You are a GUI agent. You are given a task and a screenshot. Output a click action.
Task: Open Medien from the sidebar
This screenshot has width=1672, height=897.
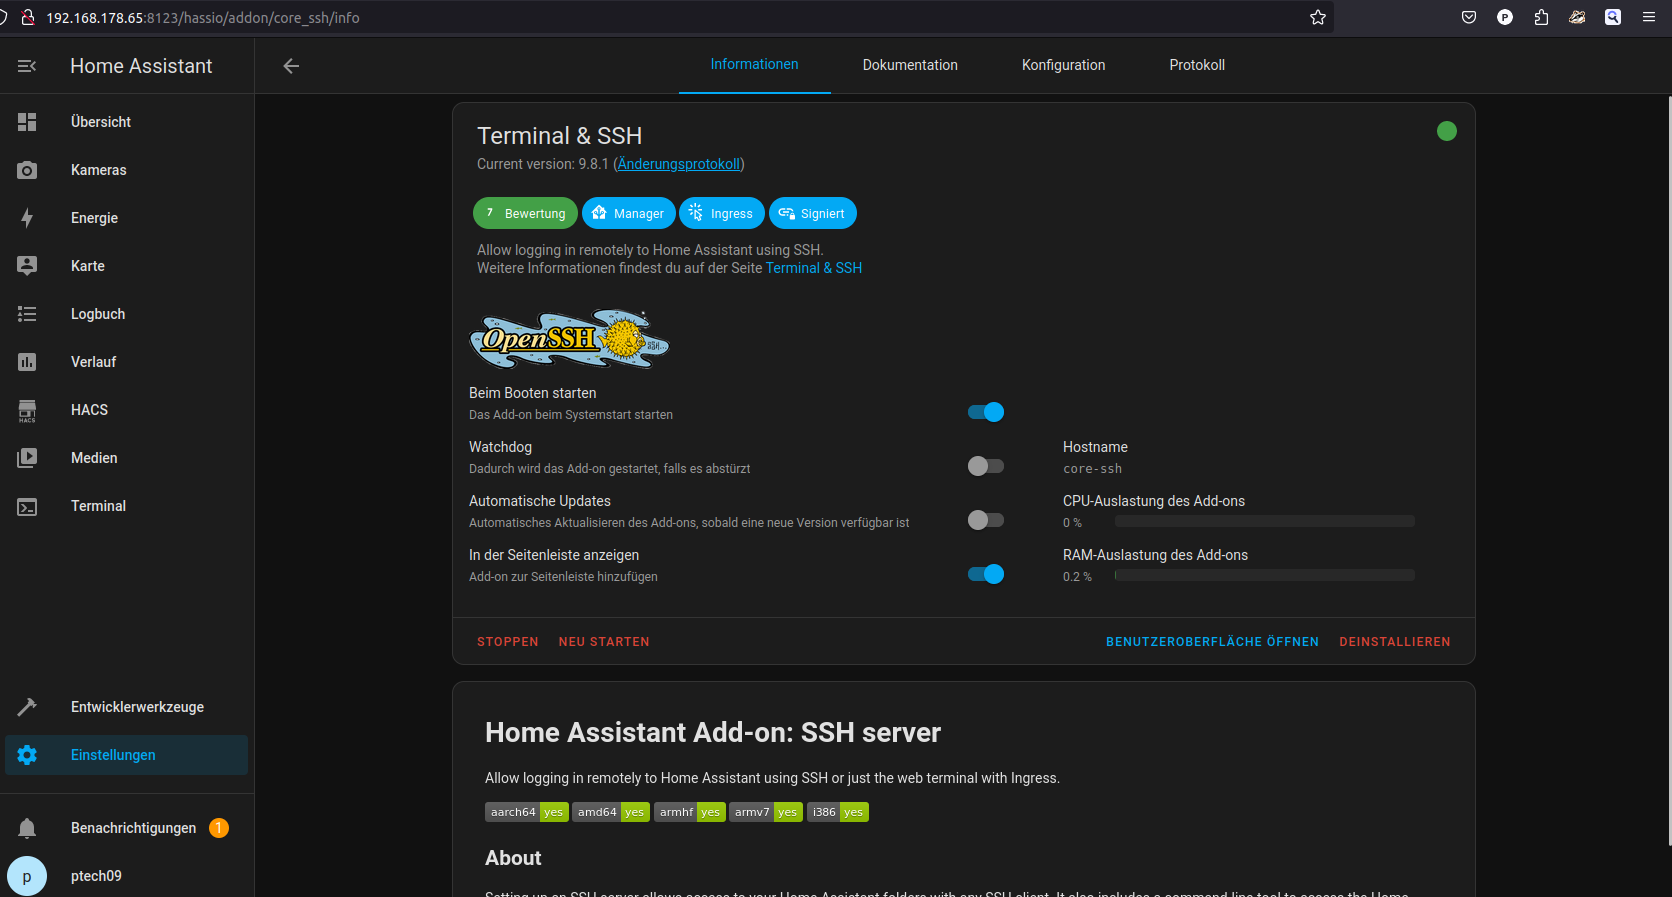point(94,458)
